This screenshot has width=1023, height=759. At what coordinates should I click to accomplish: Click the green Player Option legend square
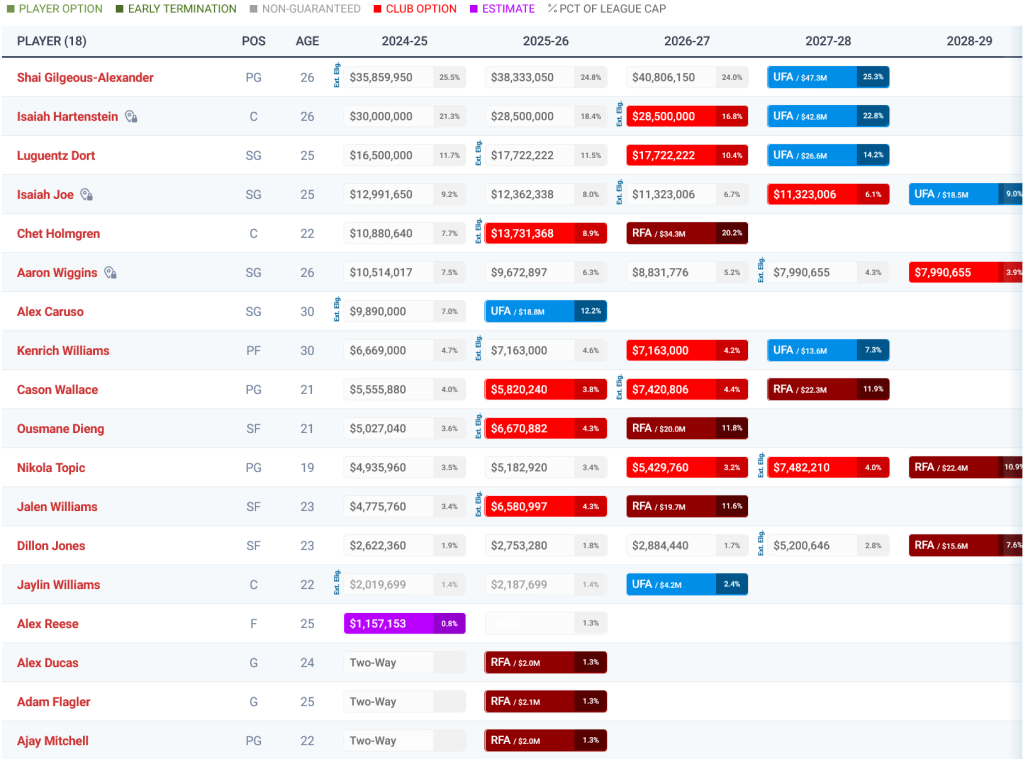point(10,9)
